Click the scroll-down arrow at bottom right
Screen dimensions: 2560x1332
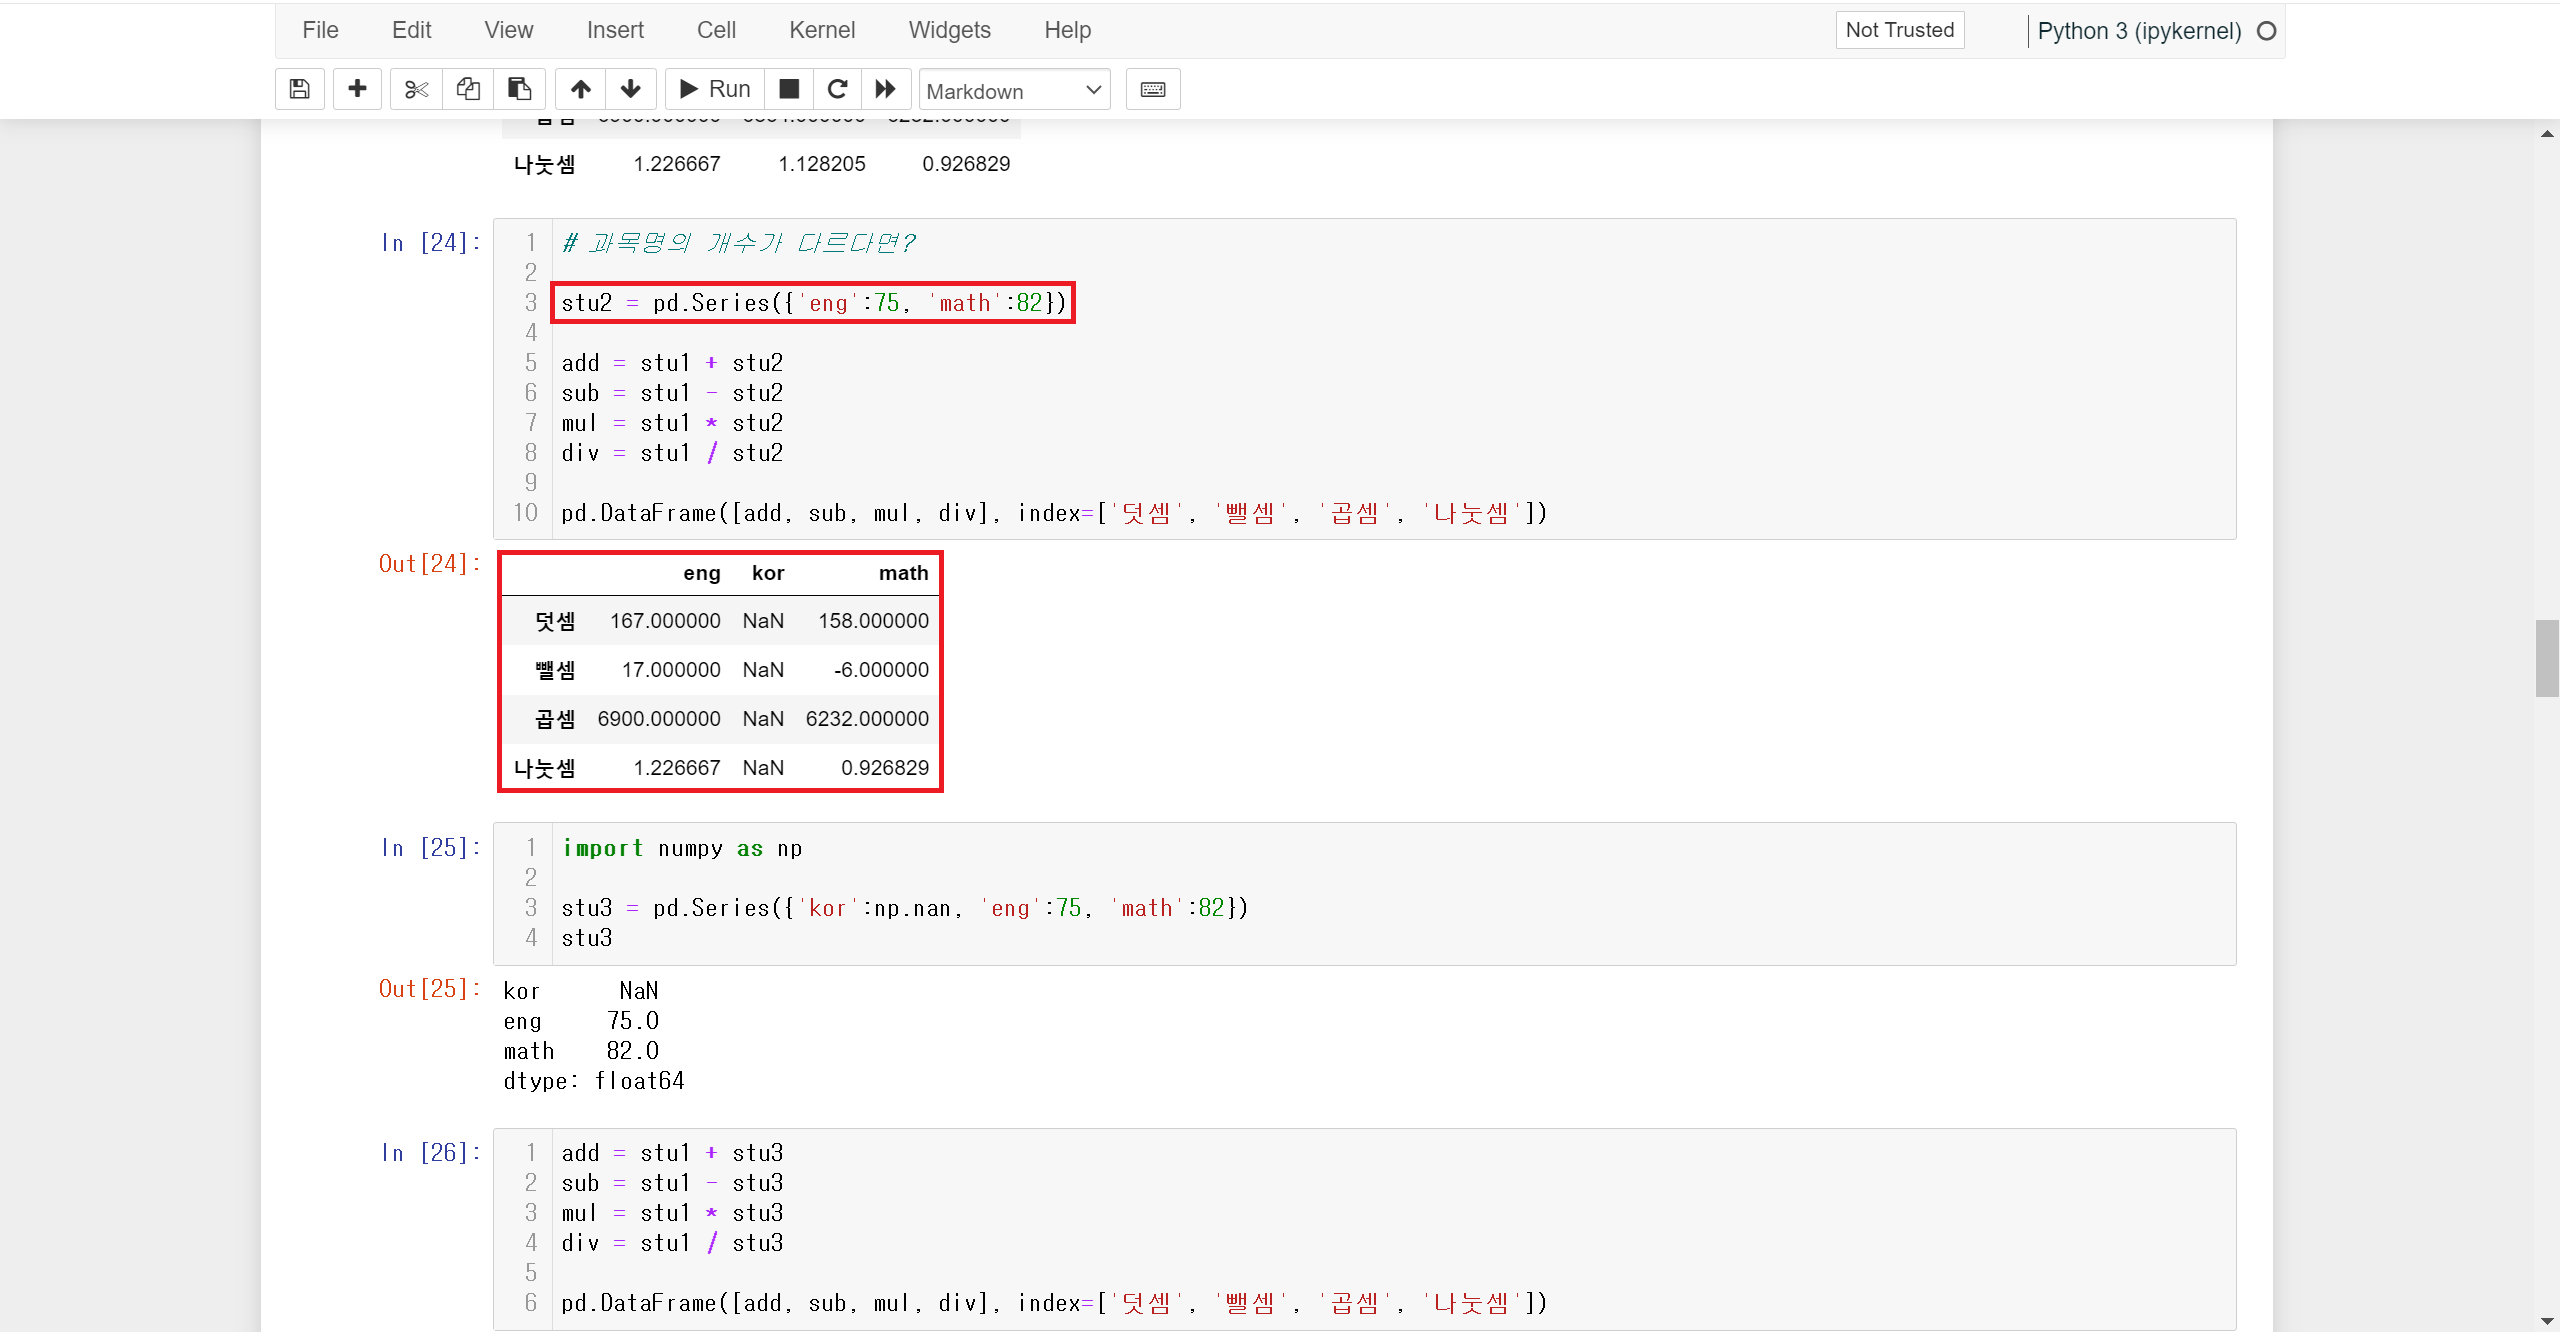click(2546, 1321)
